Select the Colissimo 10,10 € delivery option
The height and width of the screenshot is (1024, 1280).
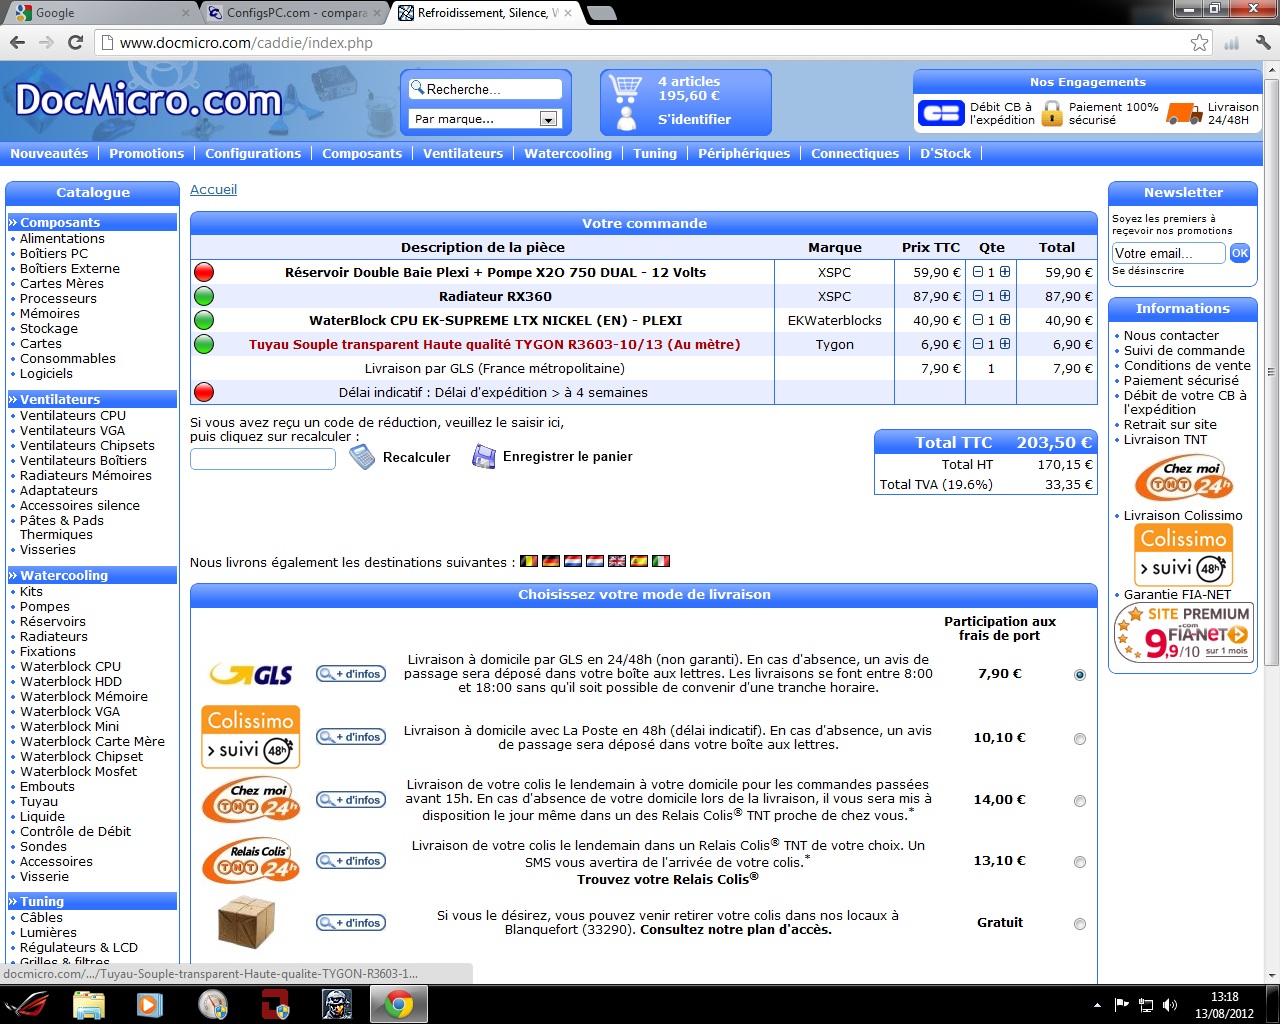1079,739
